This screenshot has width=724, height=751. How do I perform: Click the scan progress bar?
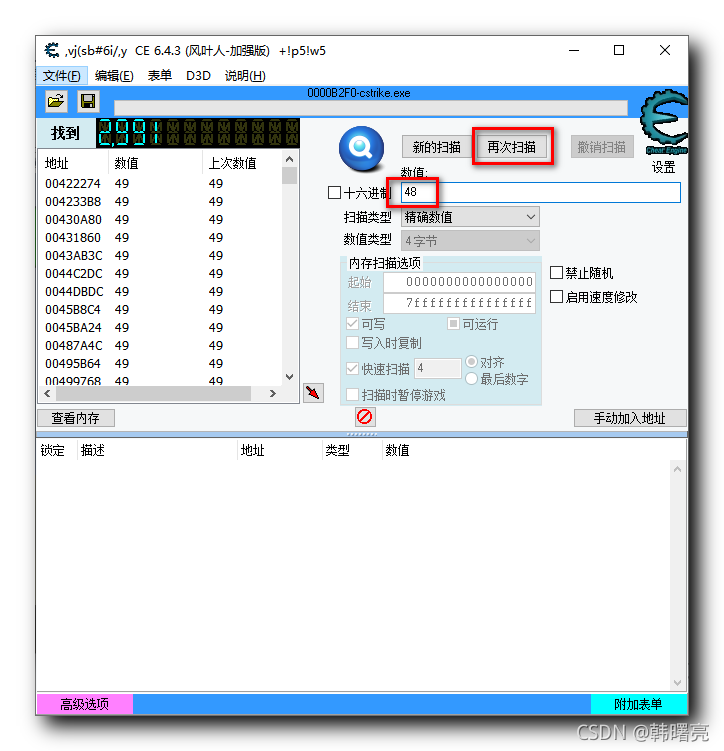[x=371, y=108]
